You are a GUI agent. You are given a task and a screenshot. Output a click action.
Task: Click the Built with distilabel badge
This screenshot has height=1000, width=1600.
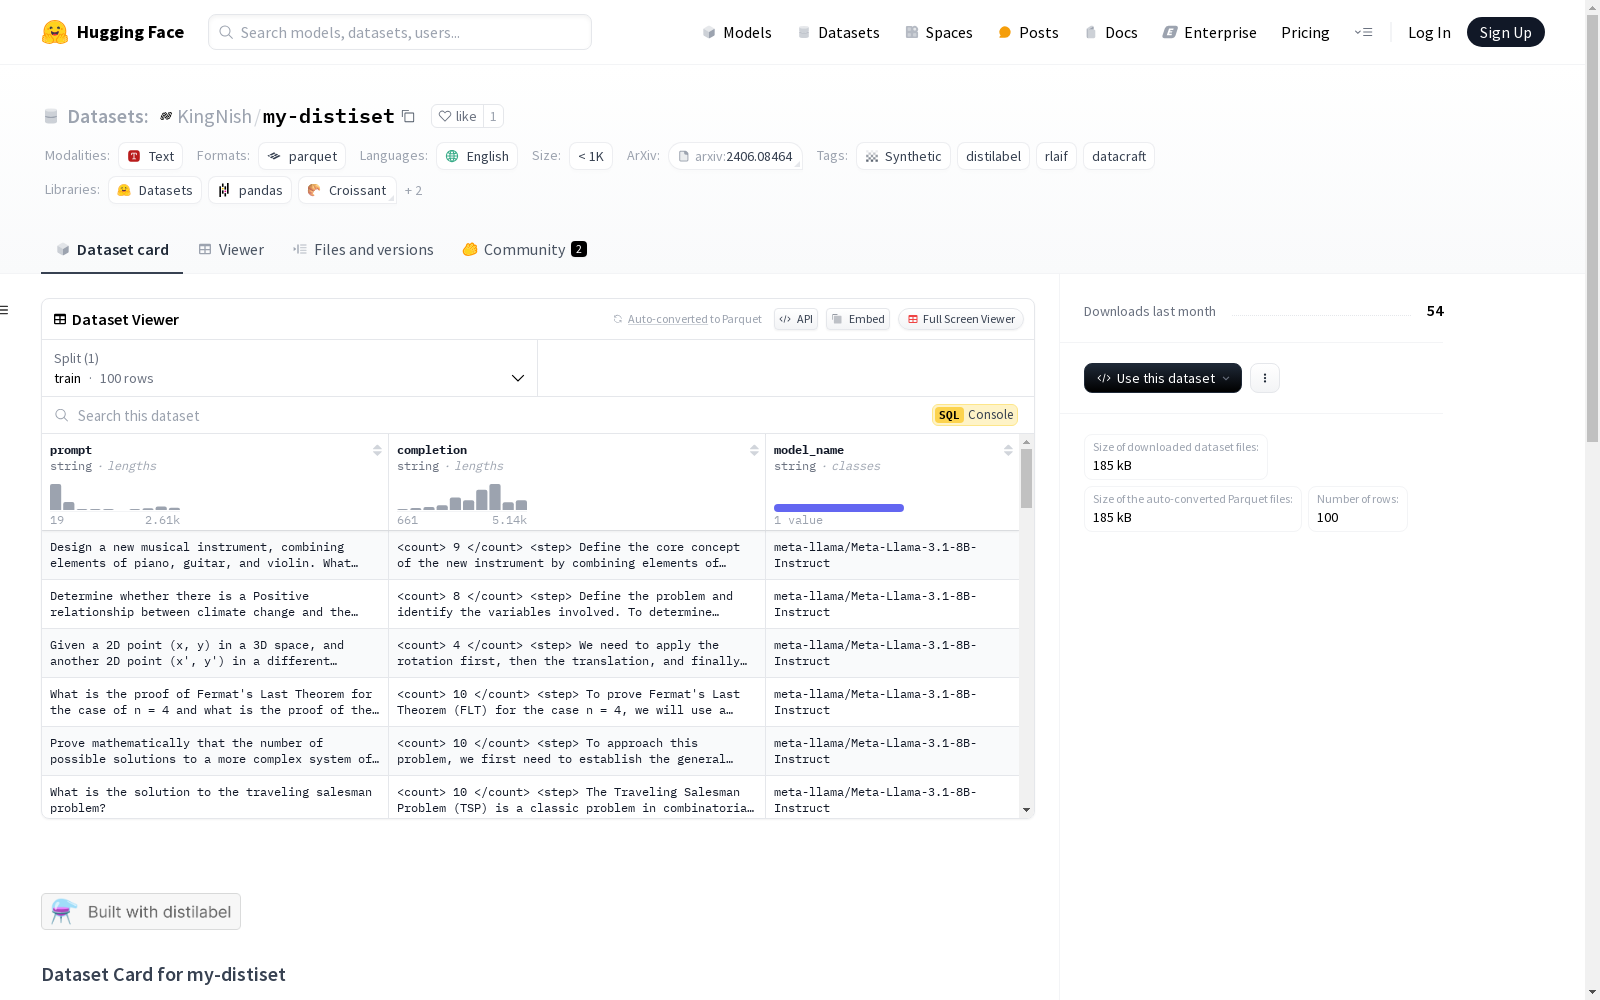coord(141,911)
